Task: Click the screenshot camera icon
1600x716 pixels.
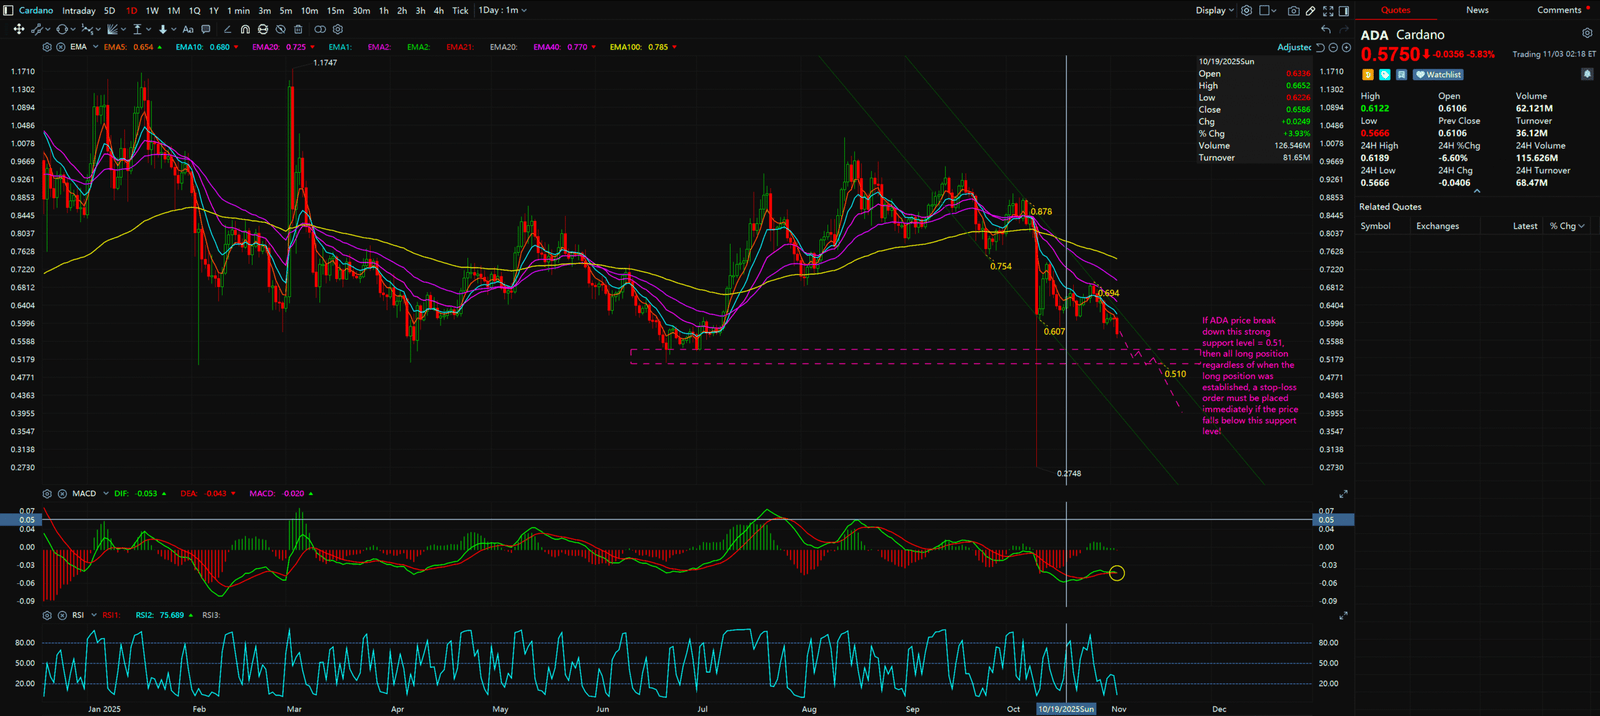Action: pos(1293,11)
